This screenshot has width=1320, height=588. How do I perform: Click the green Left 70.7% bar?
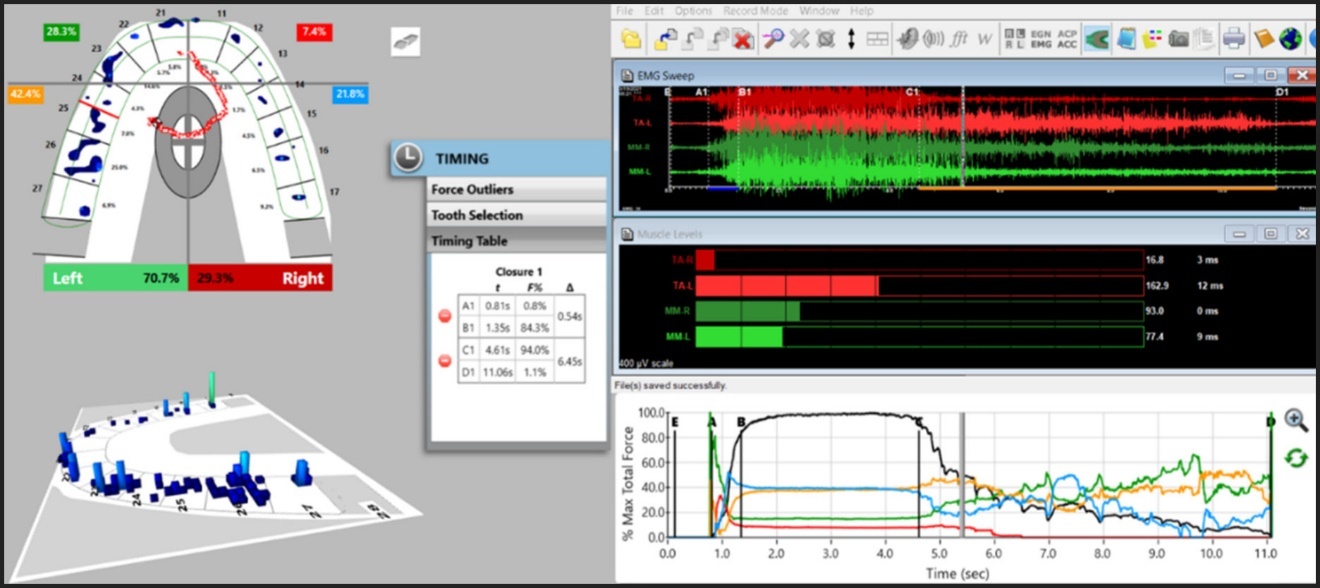point(116,278)
